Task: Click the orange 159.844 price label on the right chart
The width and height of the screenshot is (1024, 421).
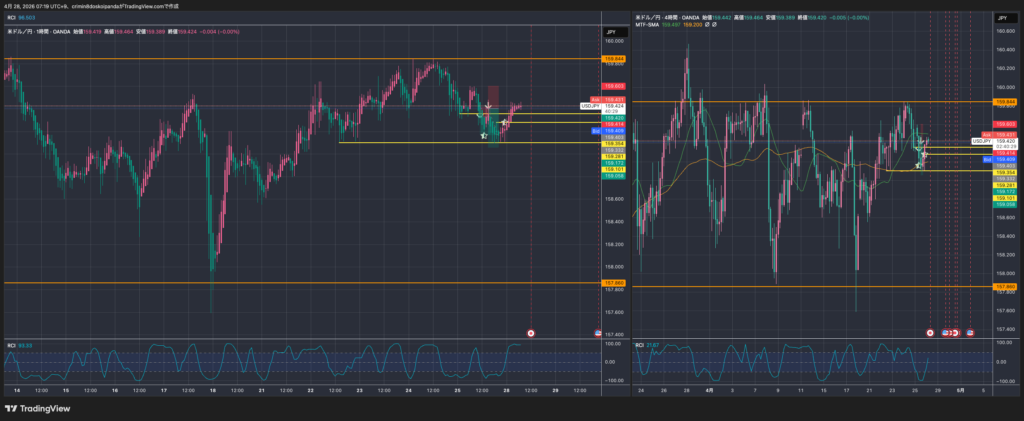Action: tap(1005, 102)
